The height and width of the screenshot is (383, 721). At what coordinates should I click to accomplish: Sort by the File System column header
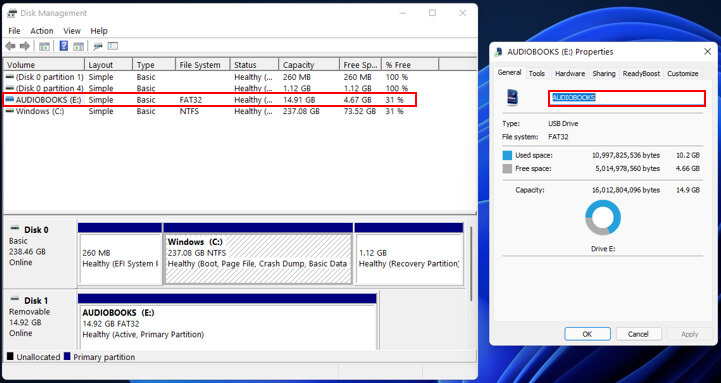202,65
